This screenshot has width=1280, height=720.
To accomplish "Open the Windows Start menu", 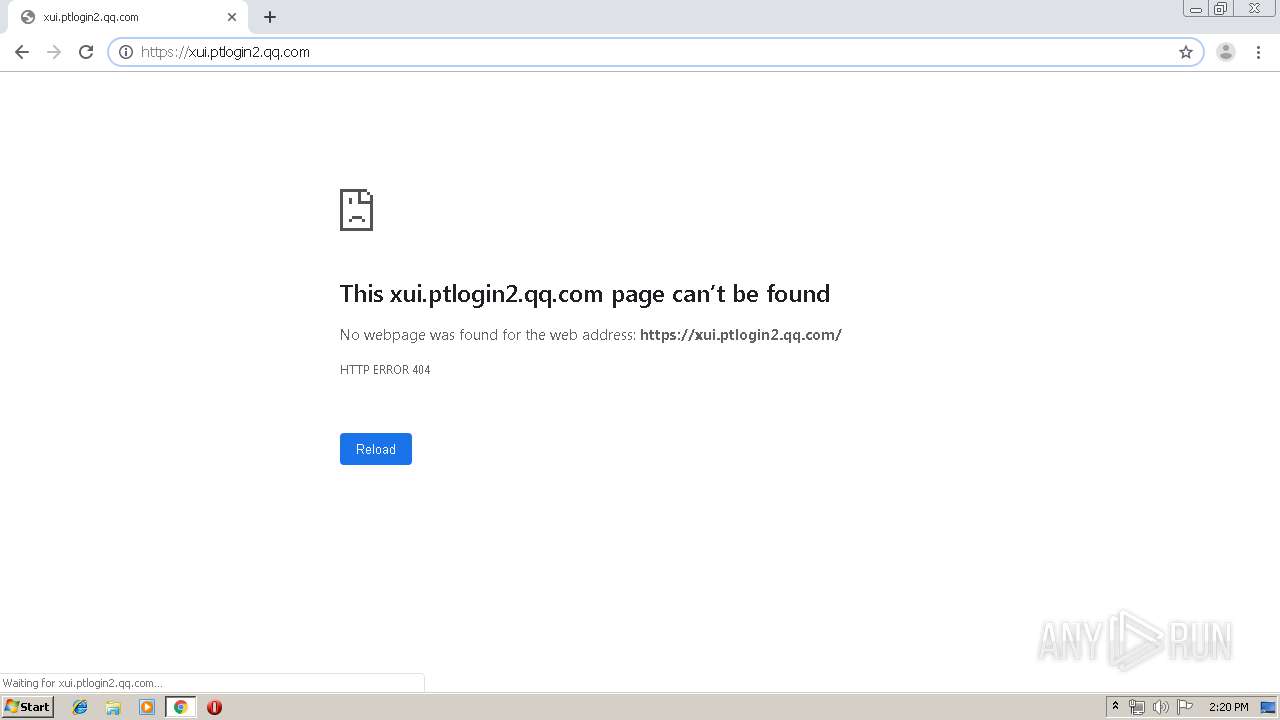I will point(28,707).
